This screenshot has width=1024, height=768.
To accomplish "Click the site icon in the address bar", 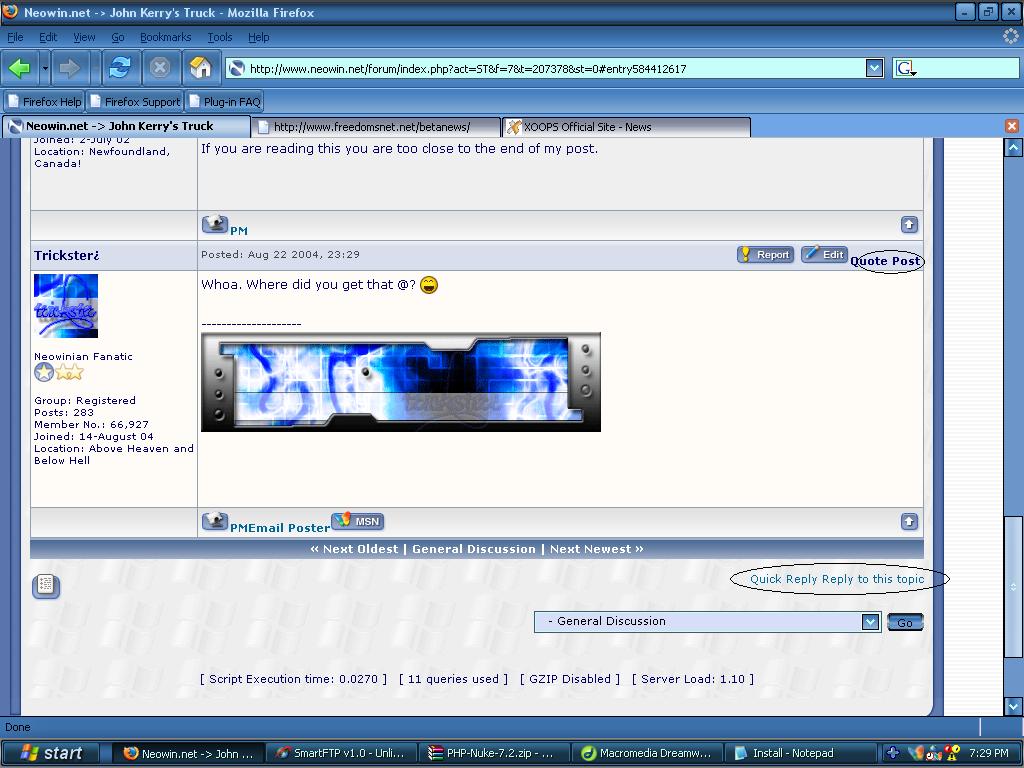I will coord(237,69).
